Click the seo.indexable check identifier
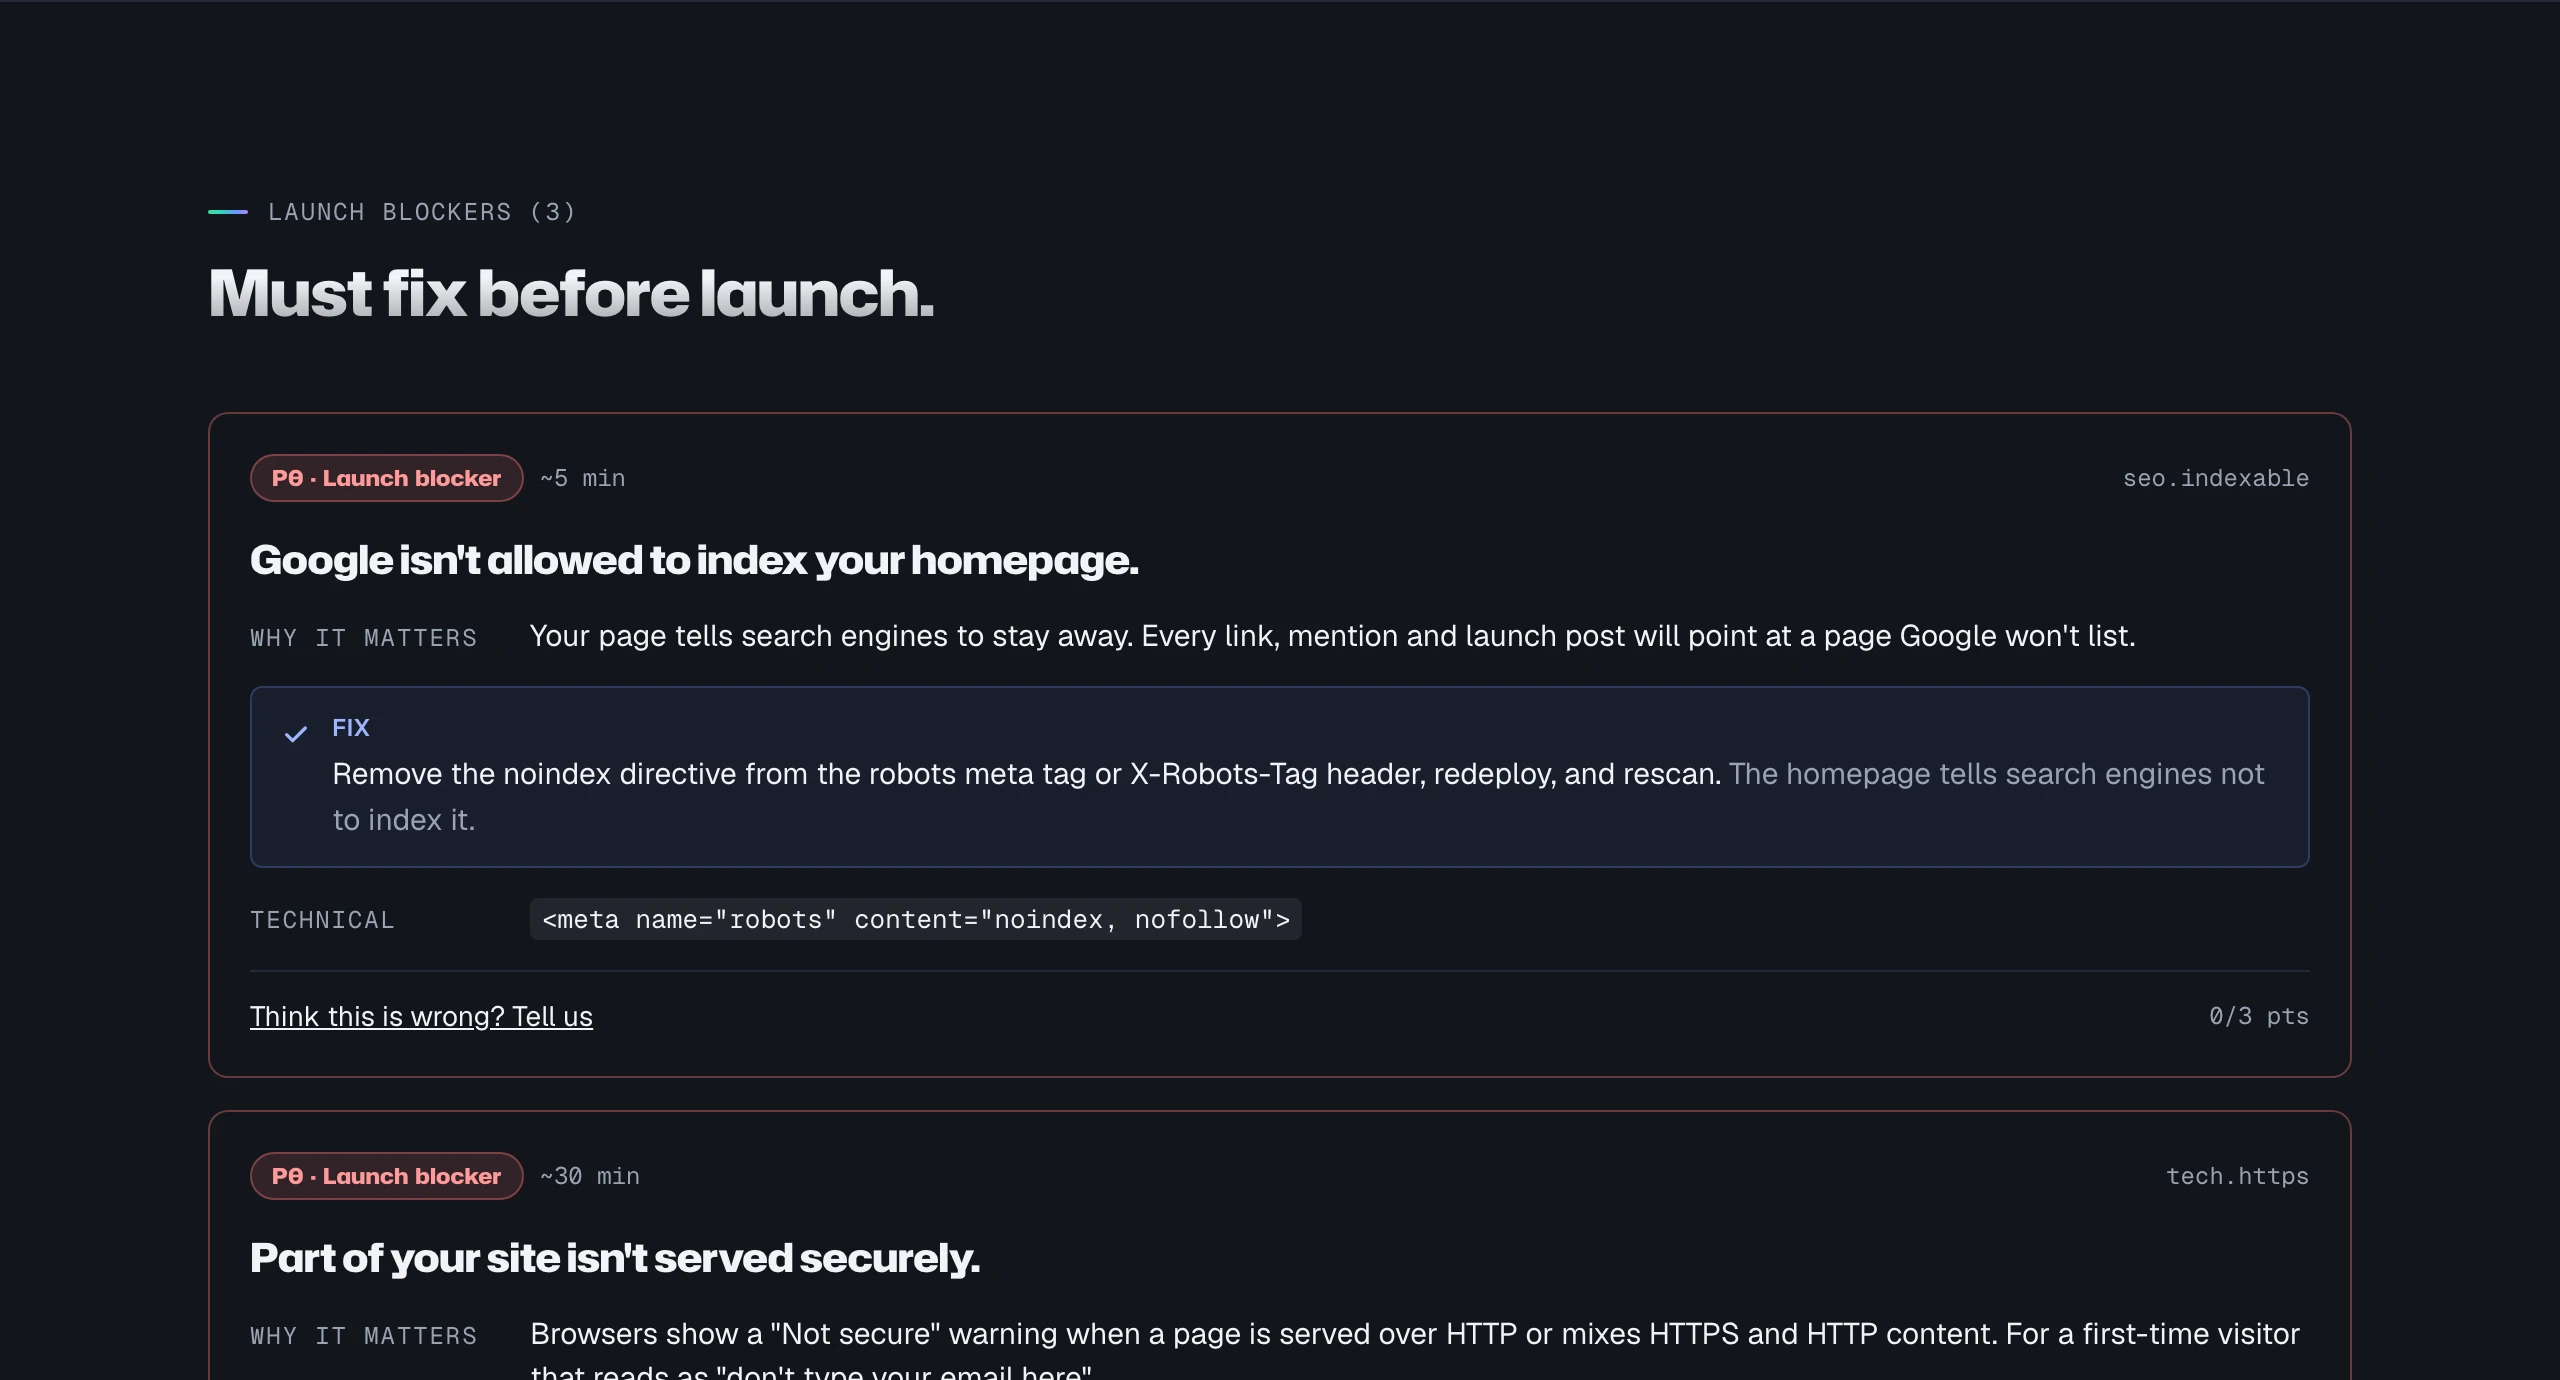Viewport: 2560px width, 1380px height. point(2215,478)
